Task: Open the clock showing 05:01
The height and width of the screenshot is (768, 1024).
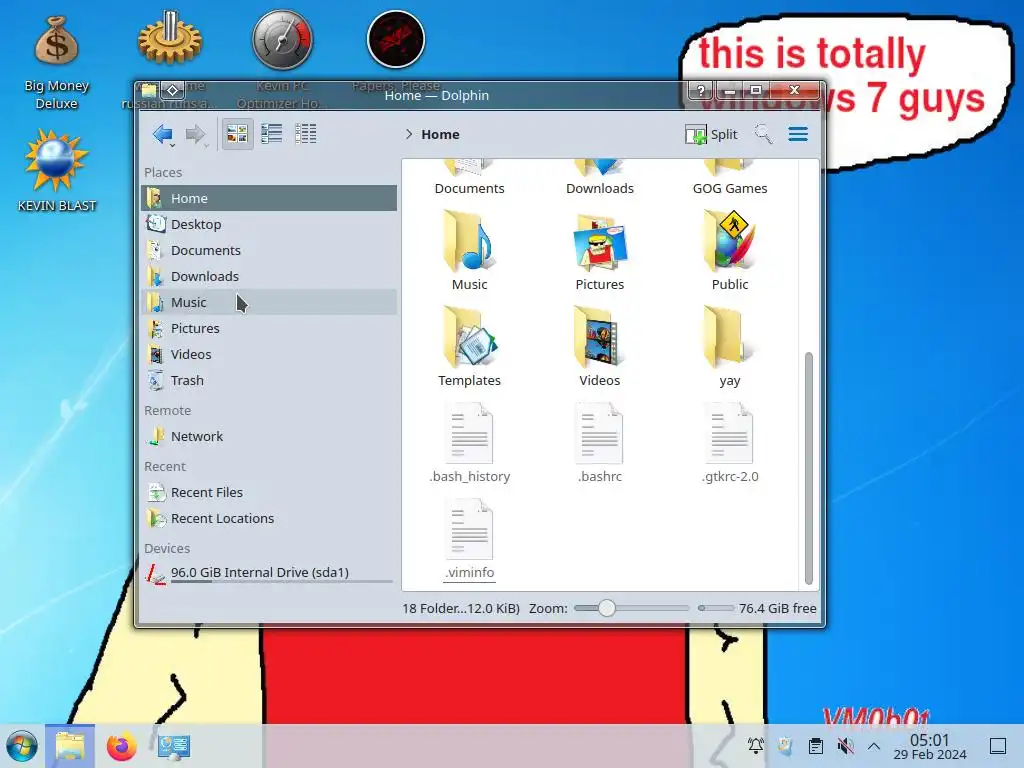Action: 930,746
